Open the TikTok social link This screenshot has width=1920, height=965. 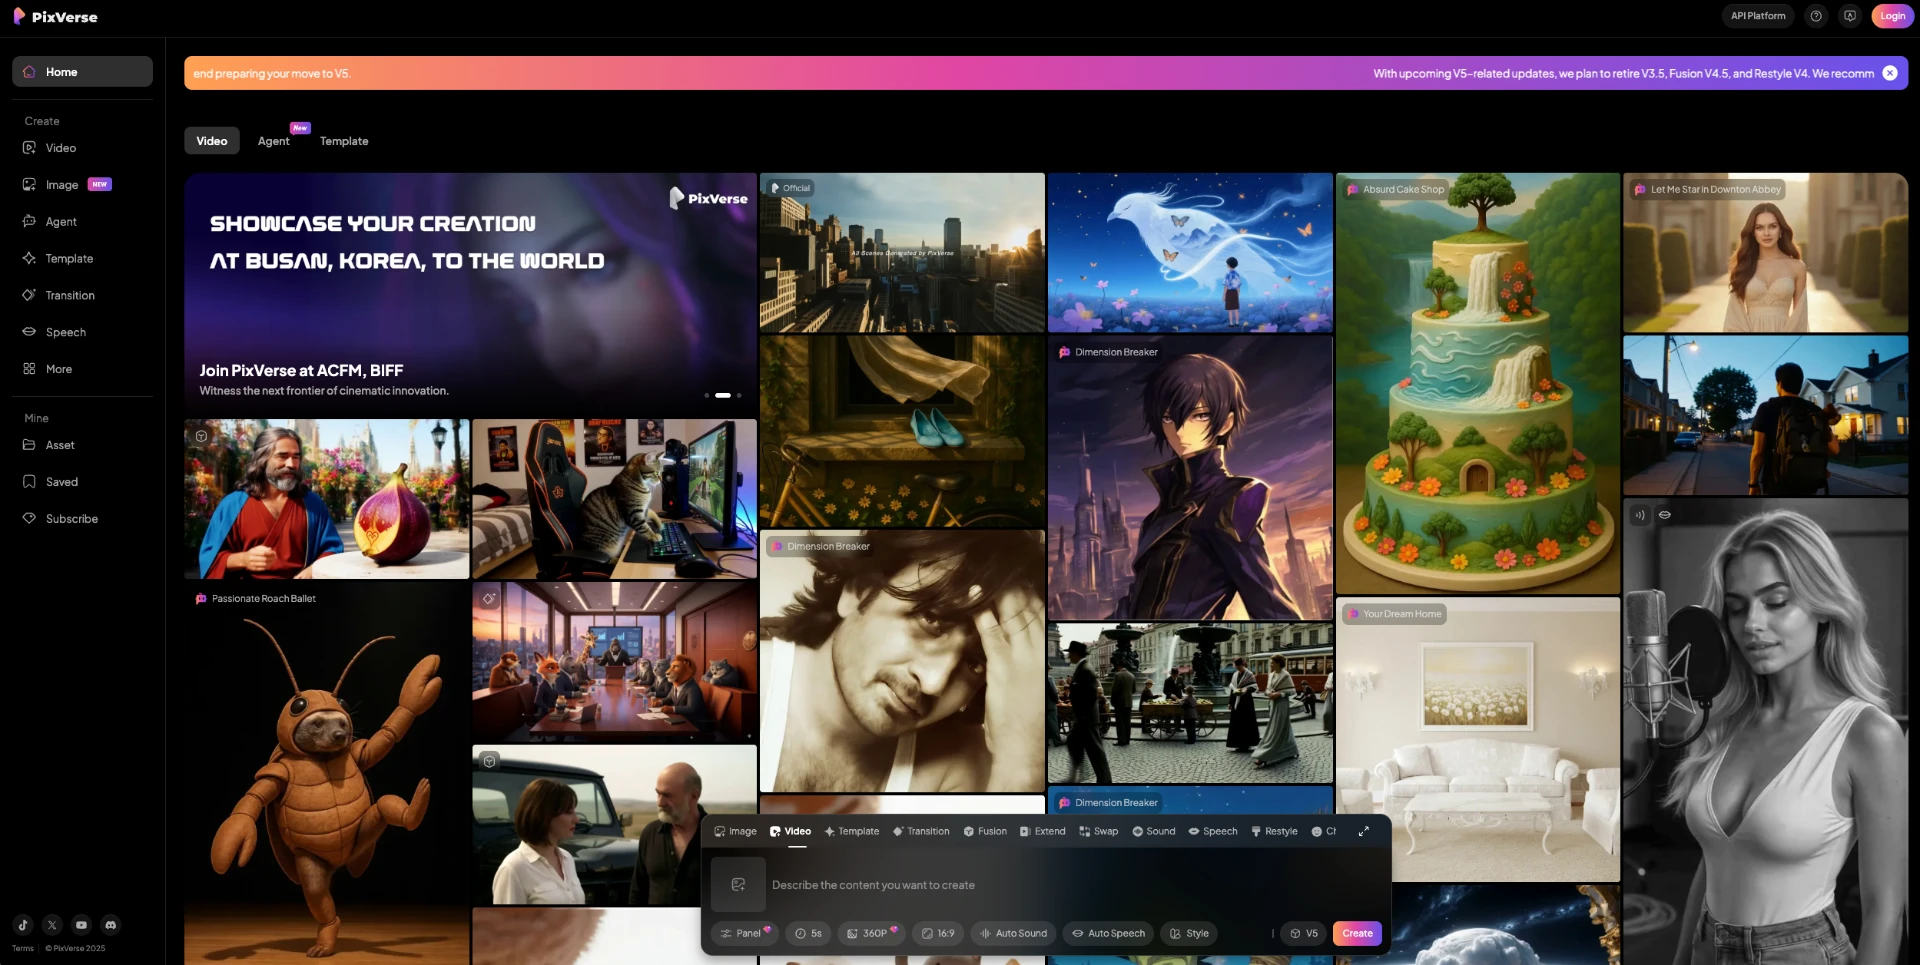23,925
